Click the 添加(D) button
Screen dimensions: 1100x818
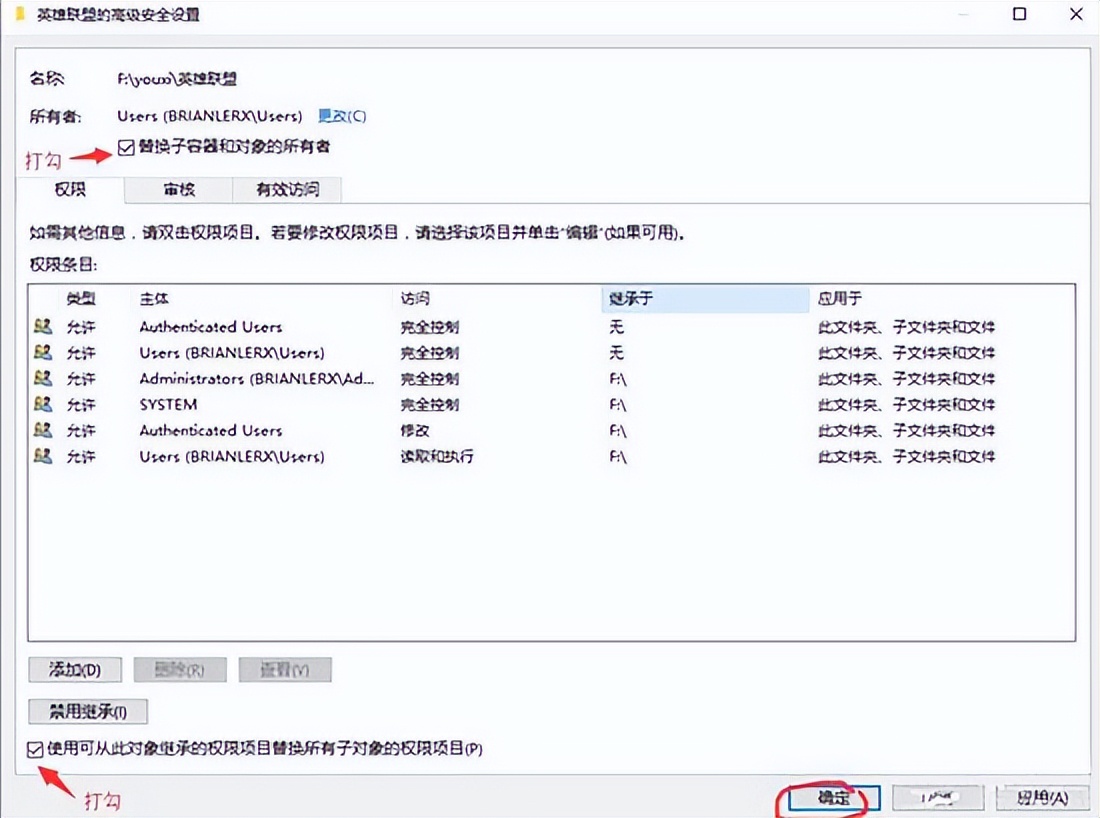pos(74,669)
